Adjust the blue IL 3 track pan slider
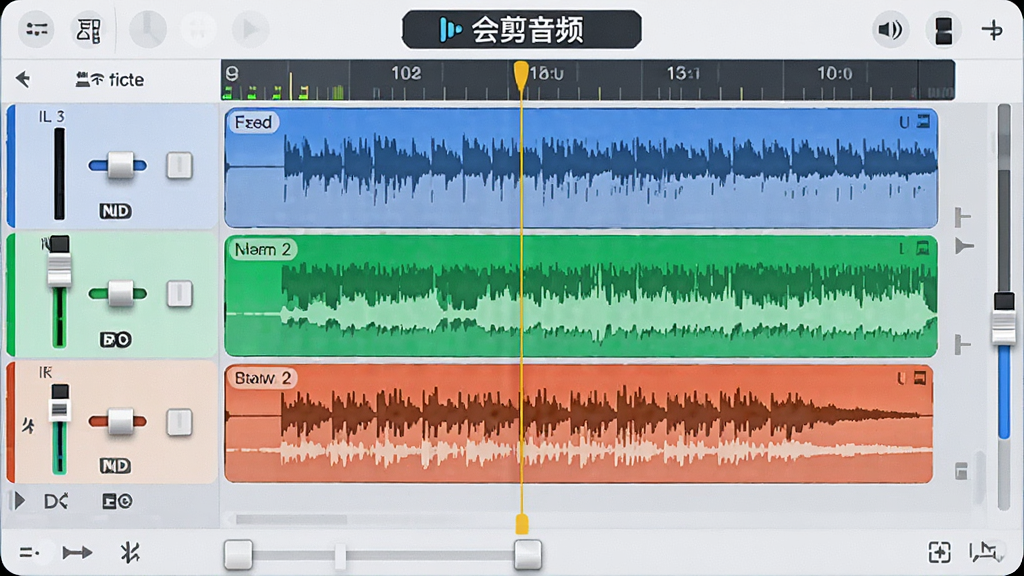The image size is (1024, 576). pos(120,165)
